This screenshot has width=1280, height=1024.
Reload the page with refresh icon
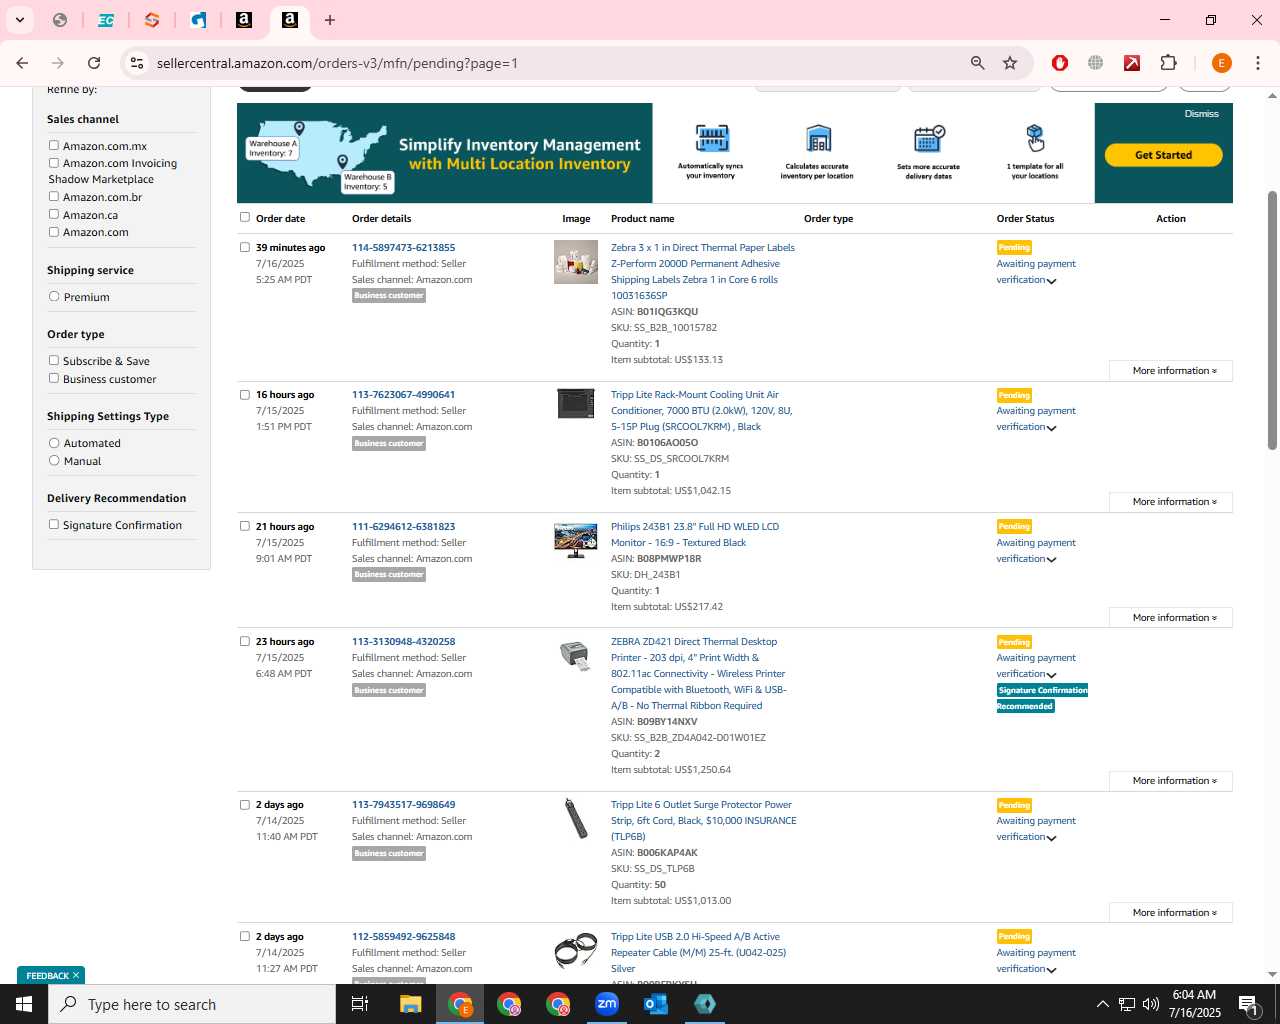click(x=94, y=63)
